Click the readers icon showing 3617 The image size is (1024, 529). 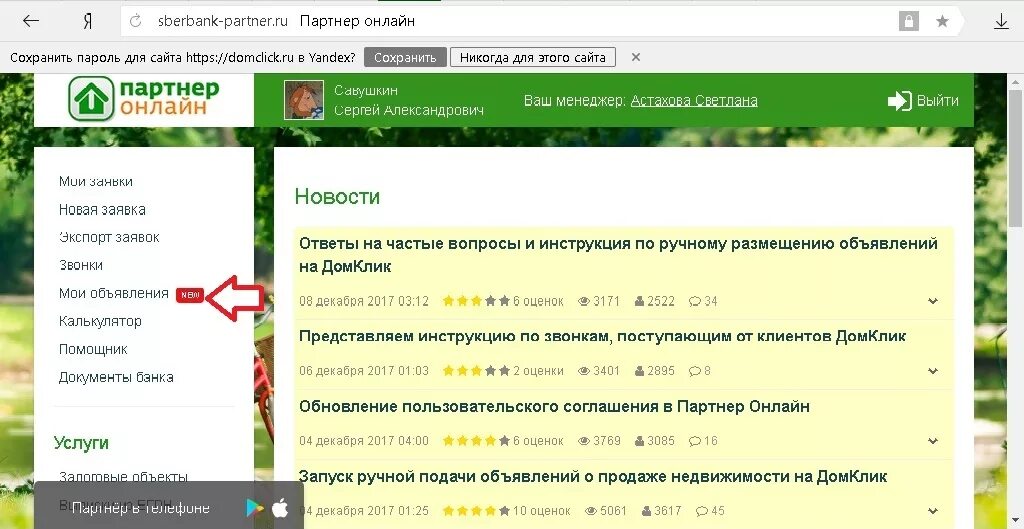[647, 511]
